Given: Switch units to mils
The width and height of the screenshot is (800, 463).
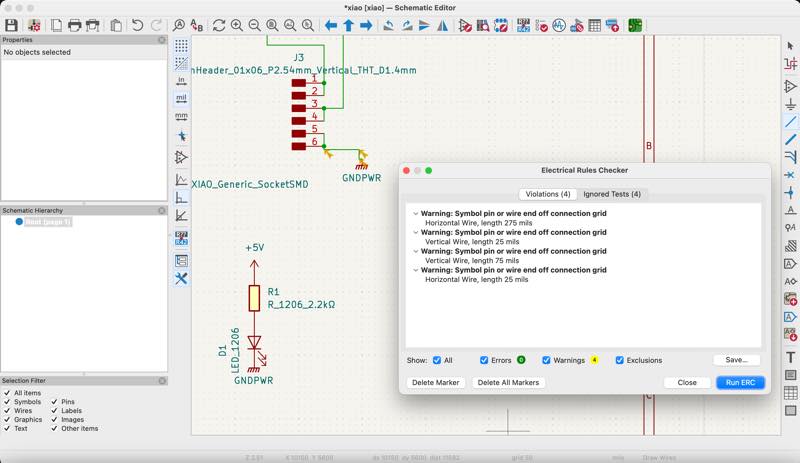Looking at the screenshot, I should tap(181, 98).
